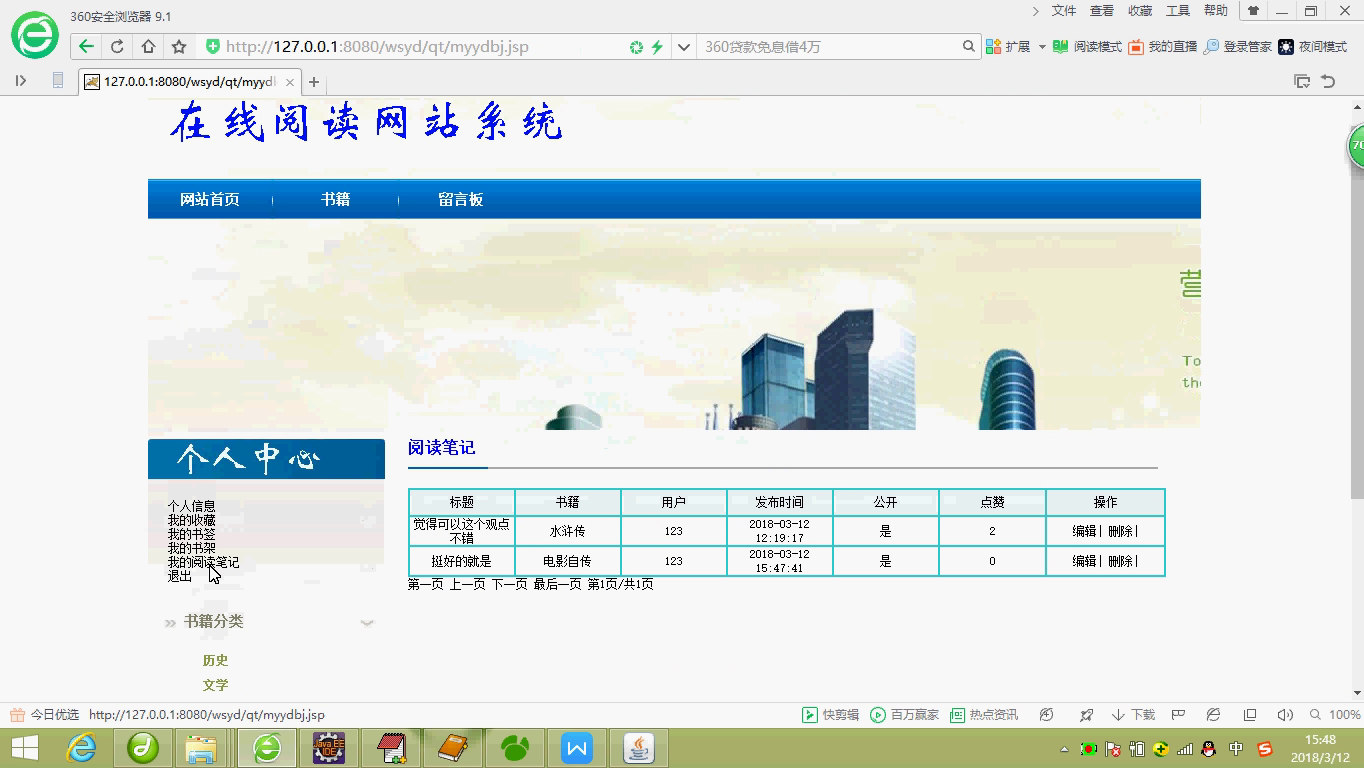This screenshot has height=768, width=1364.
Task: Open the 历史 book category
Action: point(215,661)
